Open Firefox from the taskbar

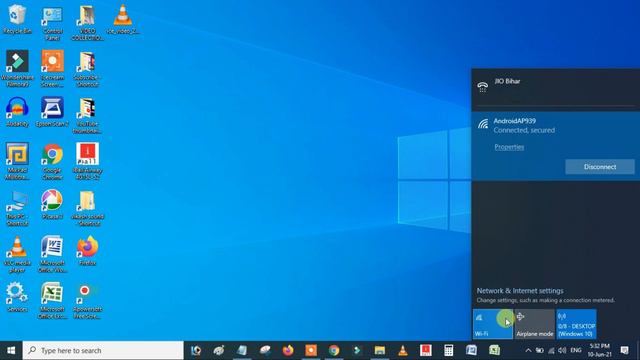click(288, 350)
